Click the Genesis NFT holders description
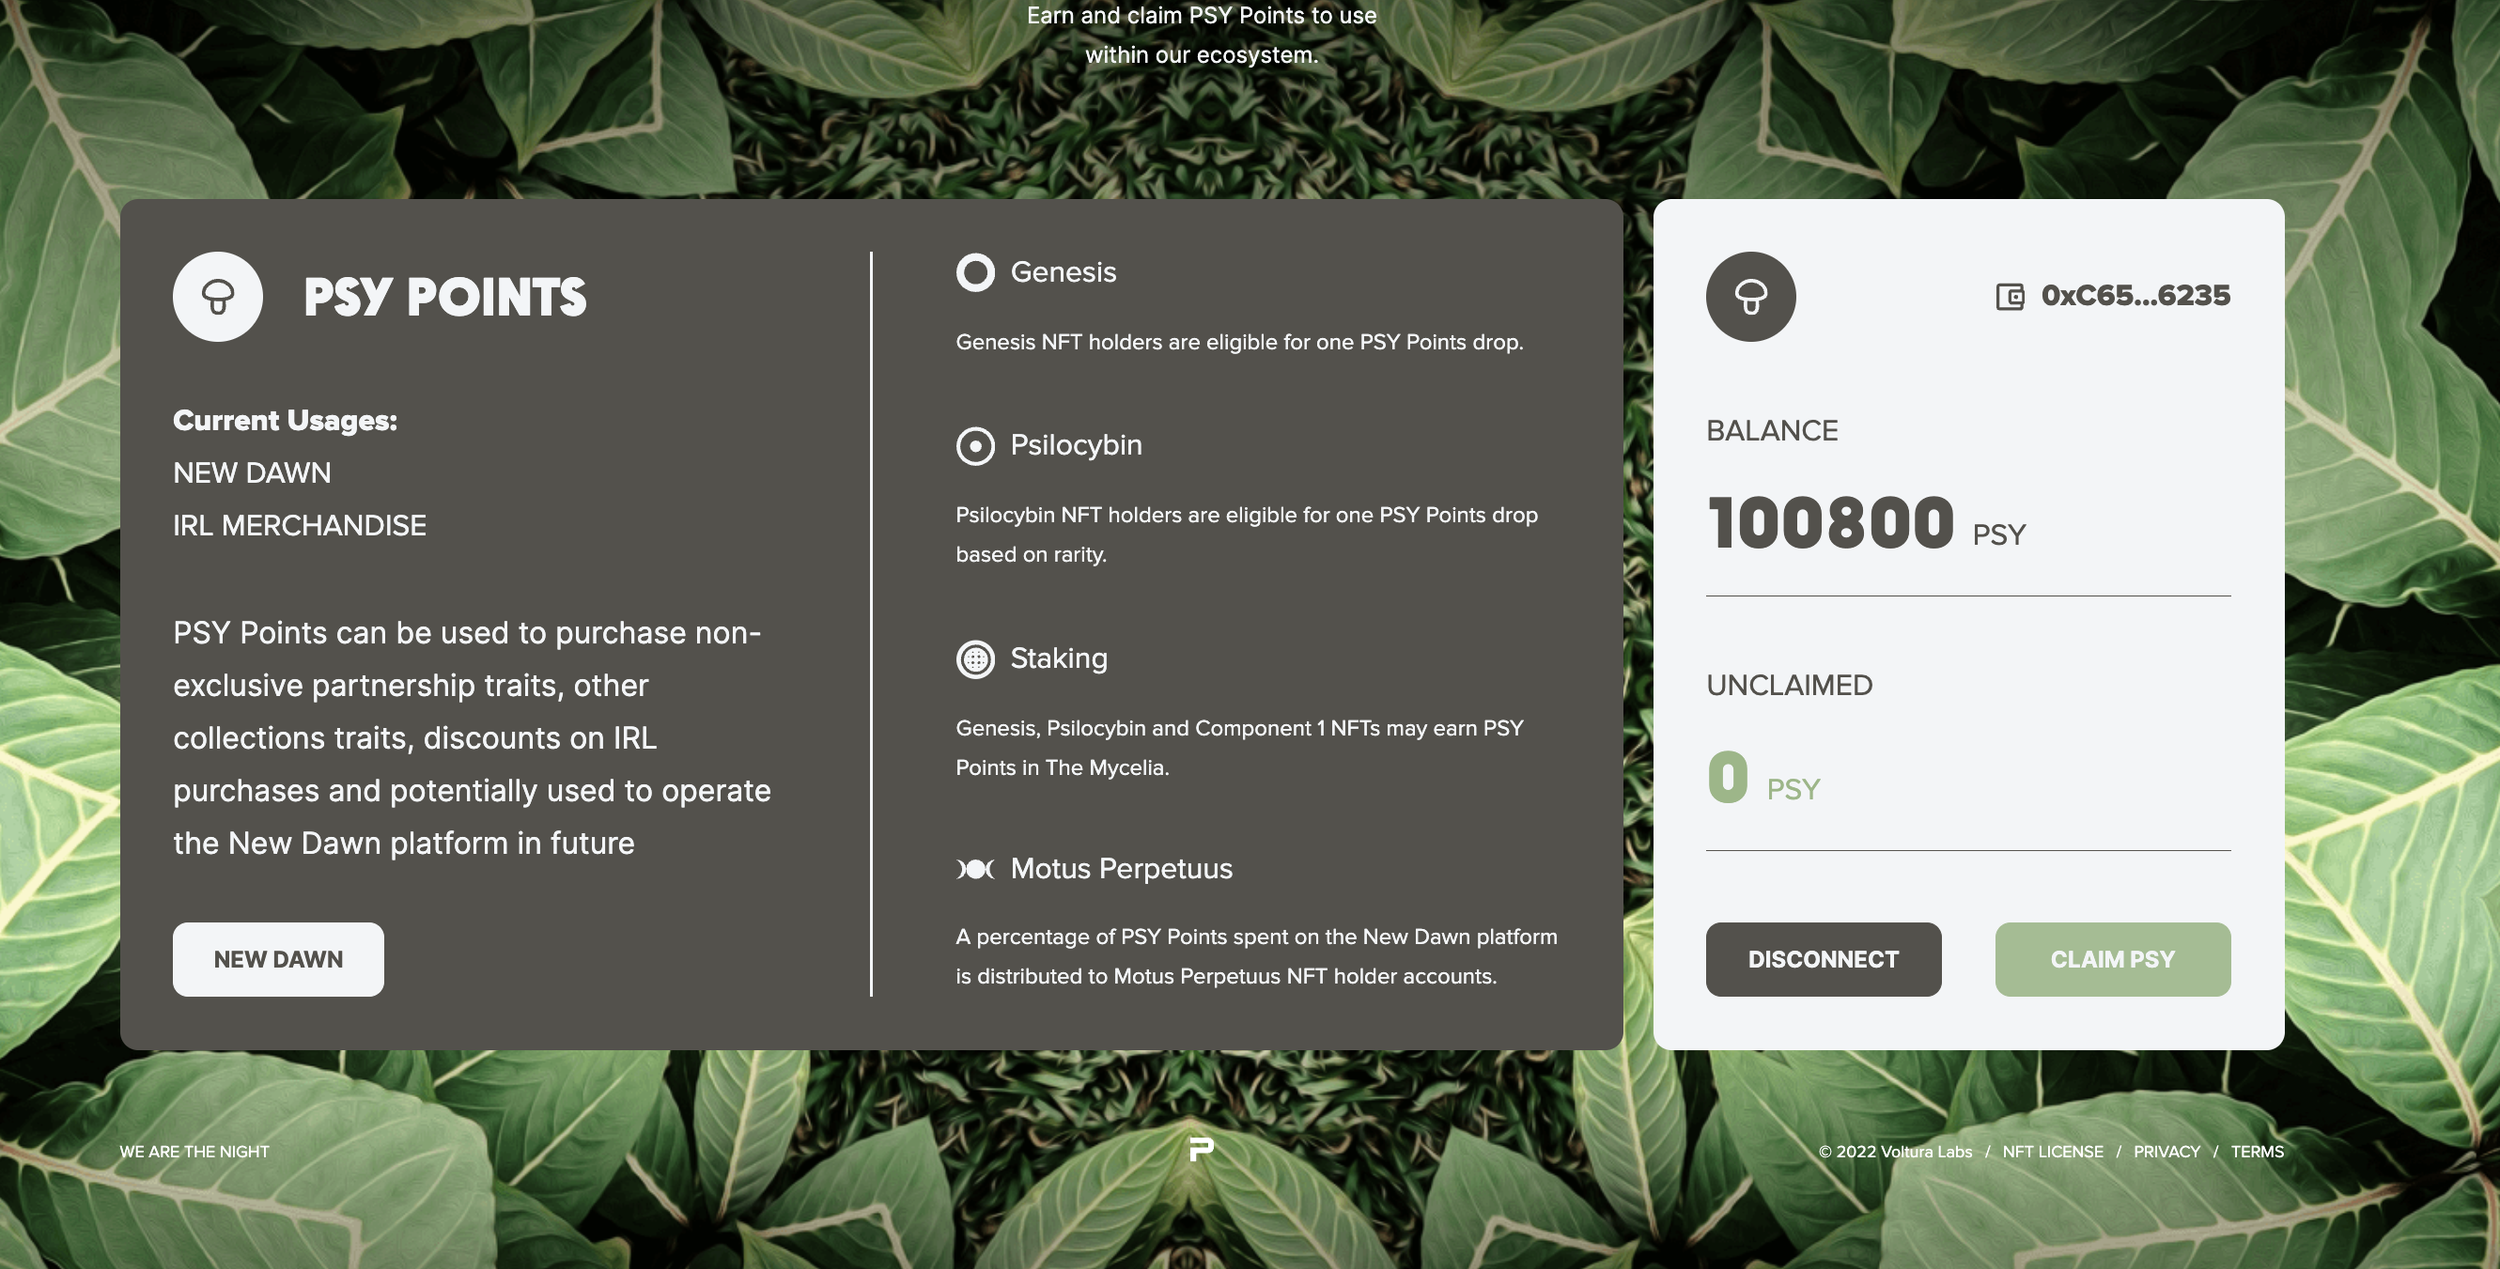Screen dimensions: 2500x1269 coord(1239,342)
